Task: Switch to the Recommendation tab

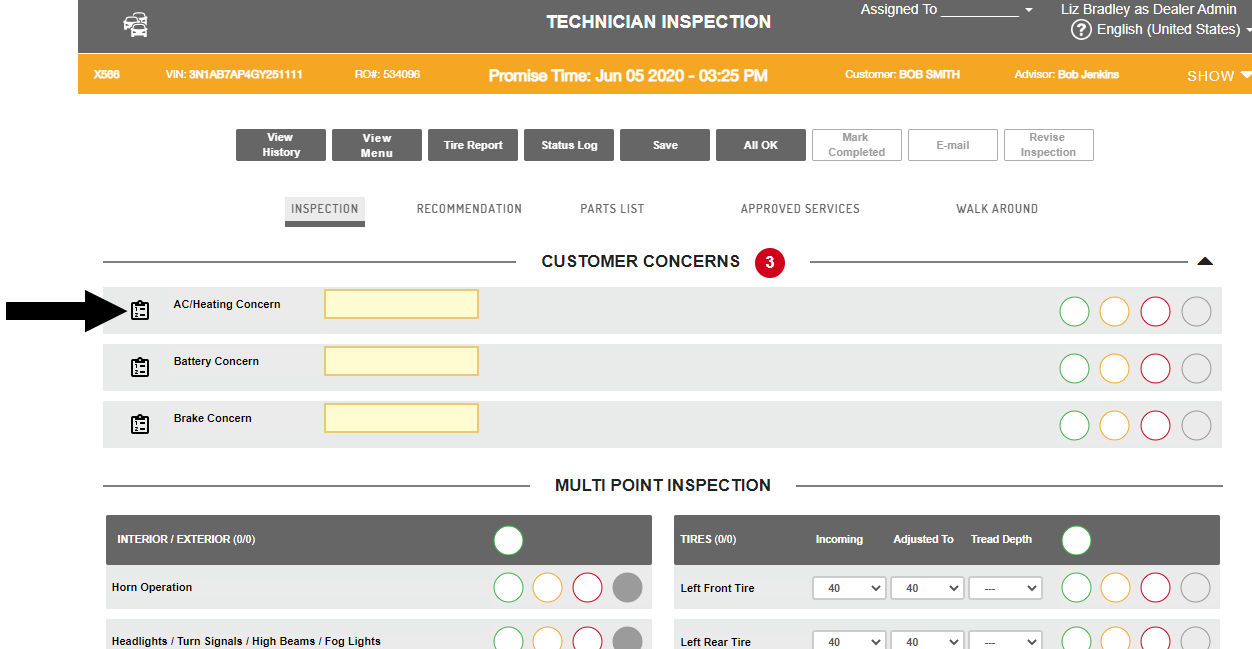Action: coord(469,209)
